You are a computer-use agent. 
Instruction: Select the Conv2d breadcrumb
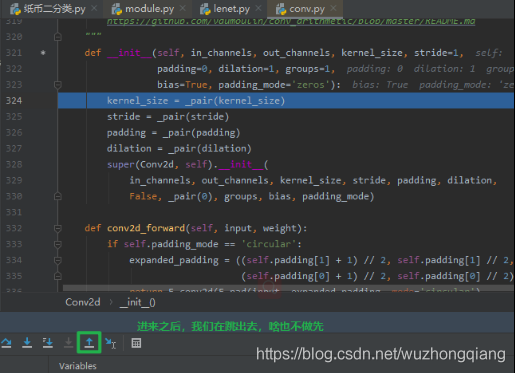click(83, 302)
